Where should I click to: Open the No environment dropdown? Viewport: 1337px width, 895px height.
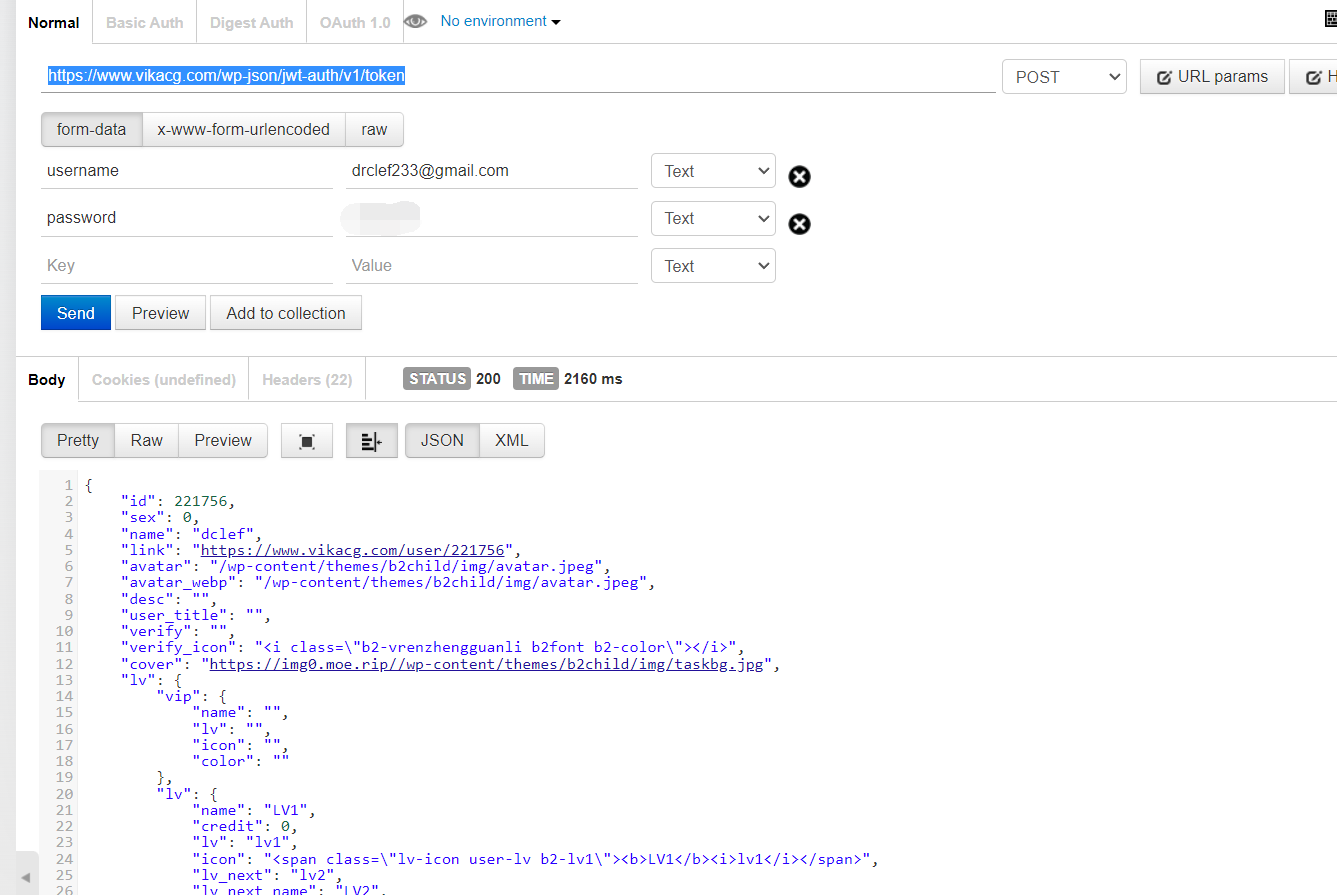pyautogui.click(x=500, y=21)
